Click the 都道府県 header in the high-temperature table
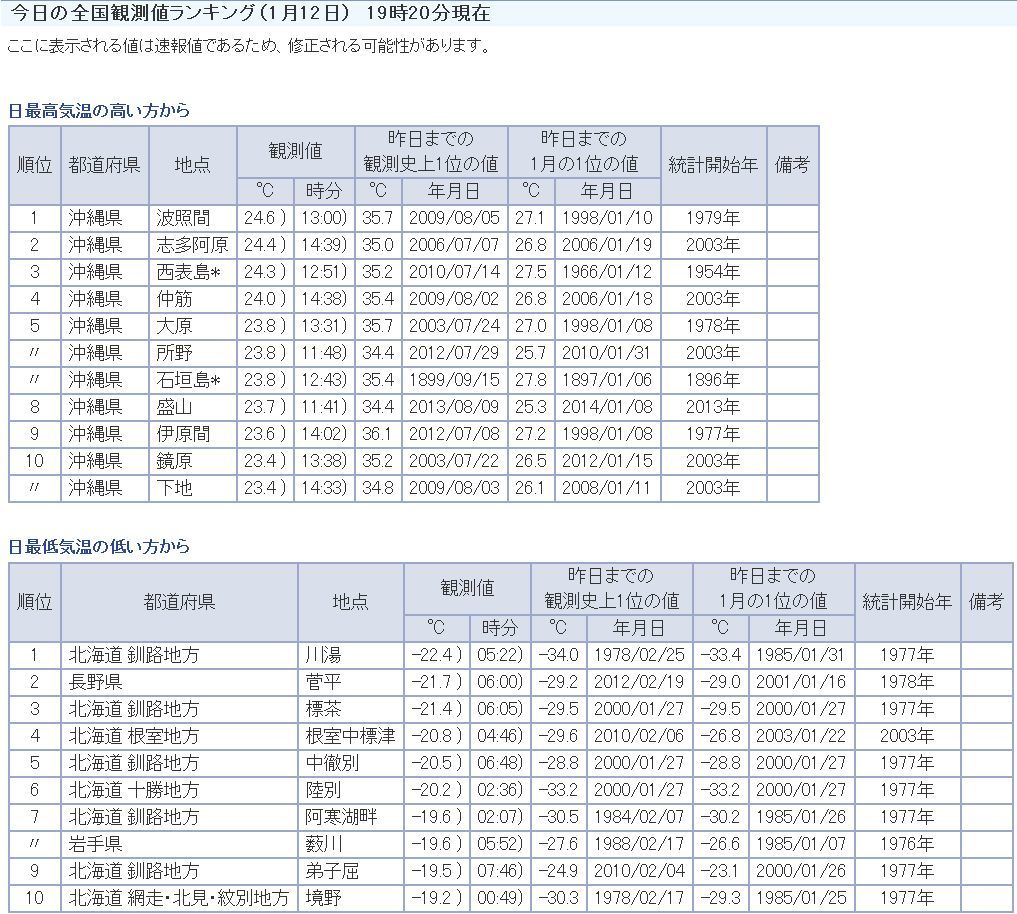This screenshot has width=1017, height=914. click(104, 165)
